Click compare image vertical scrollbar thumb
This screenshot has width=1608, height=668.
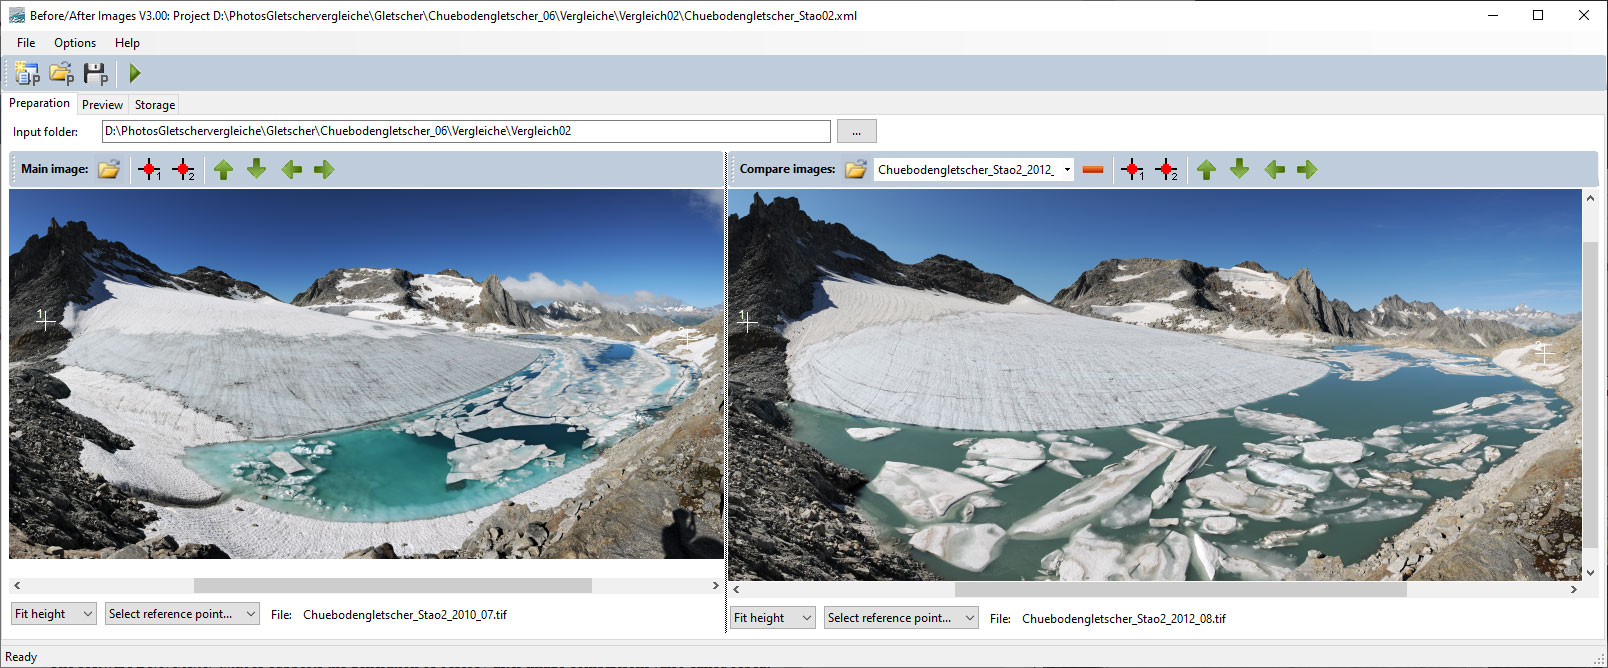pyautogui.click(x=1590, y=395)
